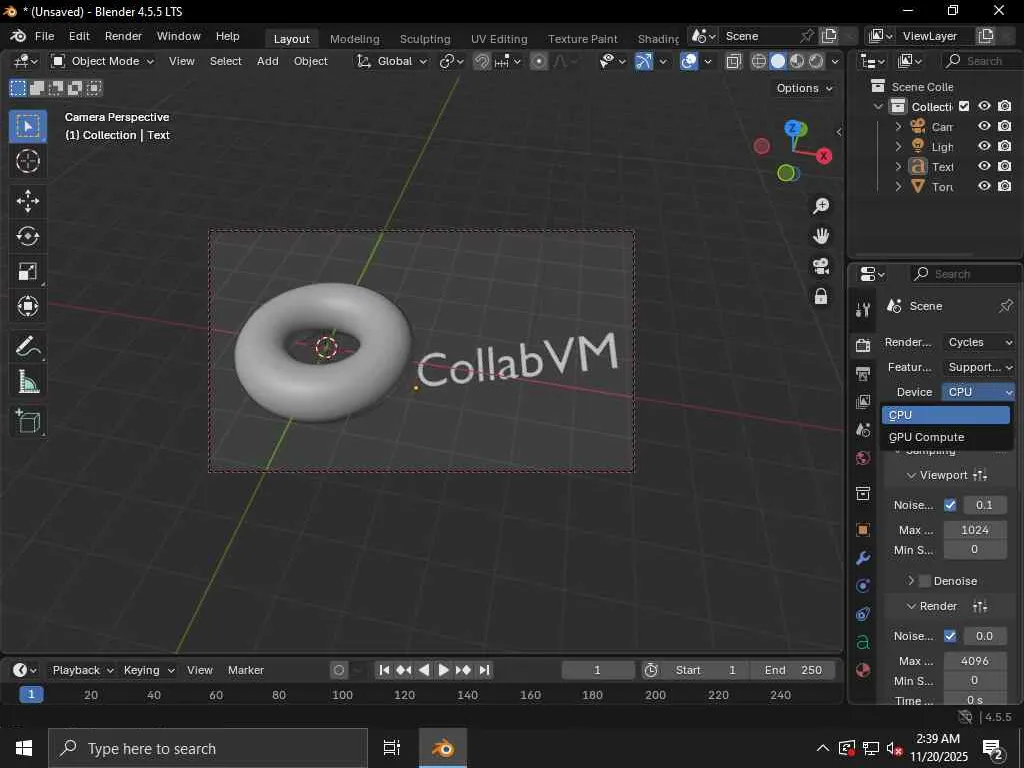
Task: Open the World properties tab
Action: 863,458
